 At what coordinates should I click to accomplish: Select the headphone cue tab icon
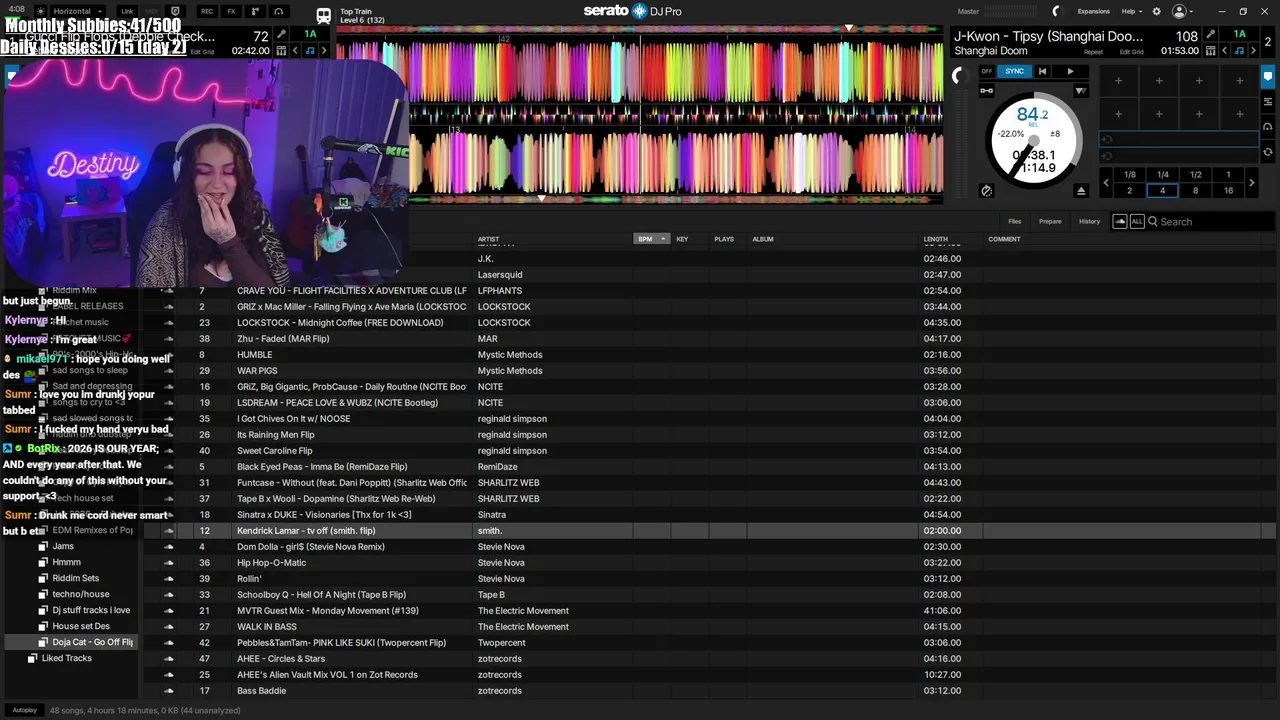click(x=1267, y=127)
